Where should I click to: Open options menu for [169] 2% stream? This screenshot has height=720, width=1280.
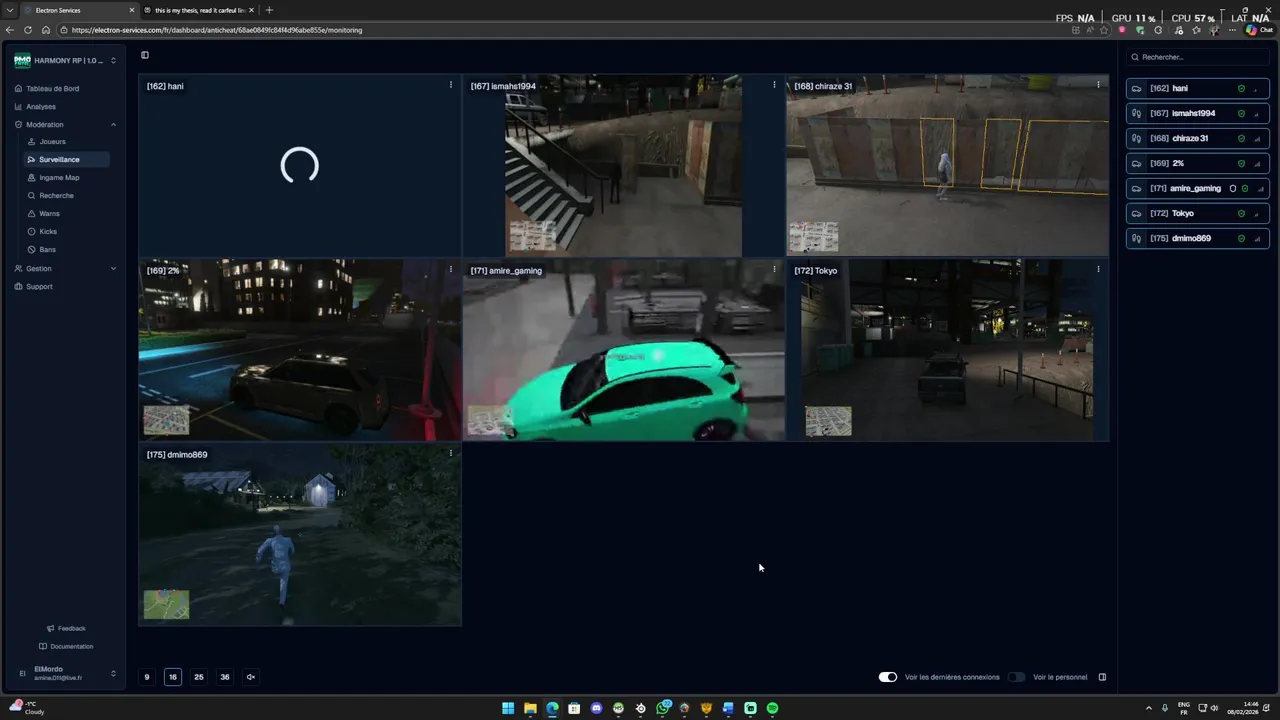(451, 269)
